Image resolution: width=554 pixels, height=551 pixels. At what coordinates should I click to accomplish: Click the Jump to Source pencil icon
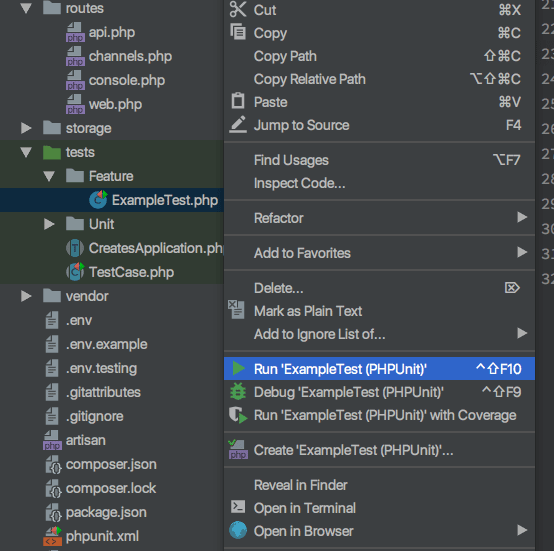[238, 124]
